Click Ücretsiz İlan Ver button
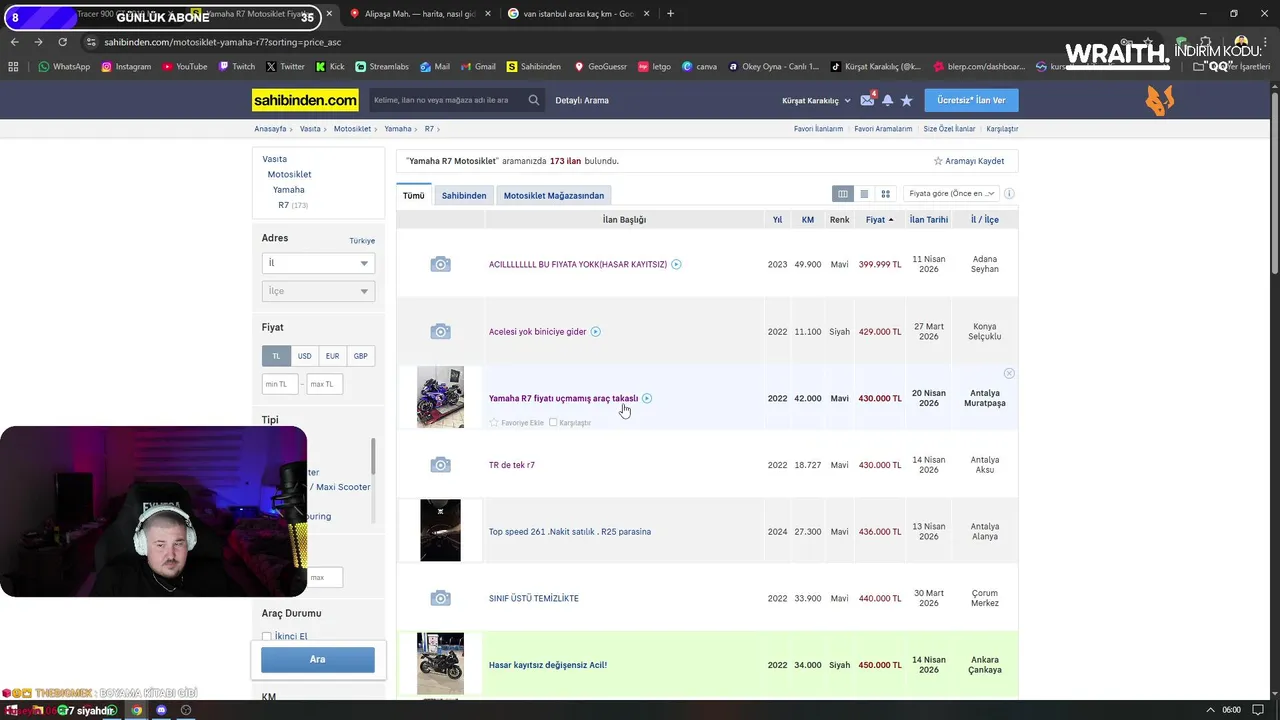 tap(971, 100)
